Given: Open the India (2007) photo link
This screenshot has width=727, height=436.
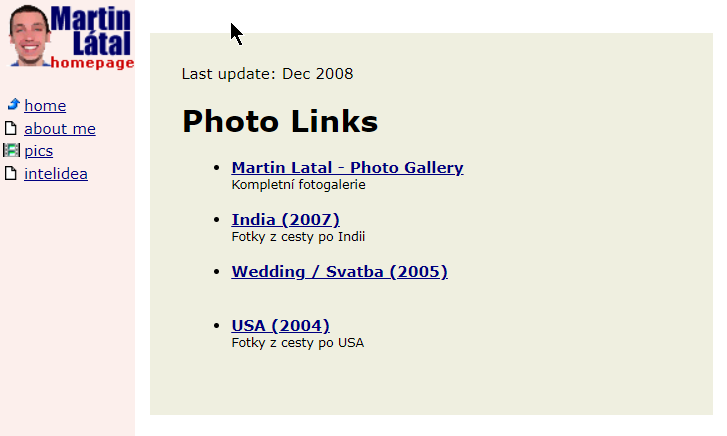Looking at the screenshot, I should (286, 219).
